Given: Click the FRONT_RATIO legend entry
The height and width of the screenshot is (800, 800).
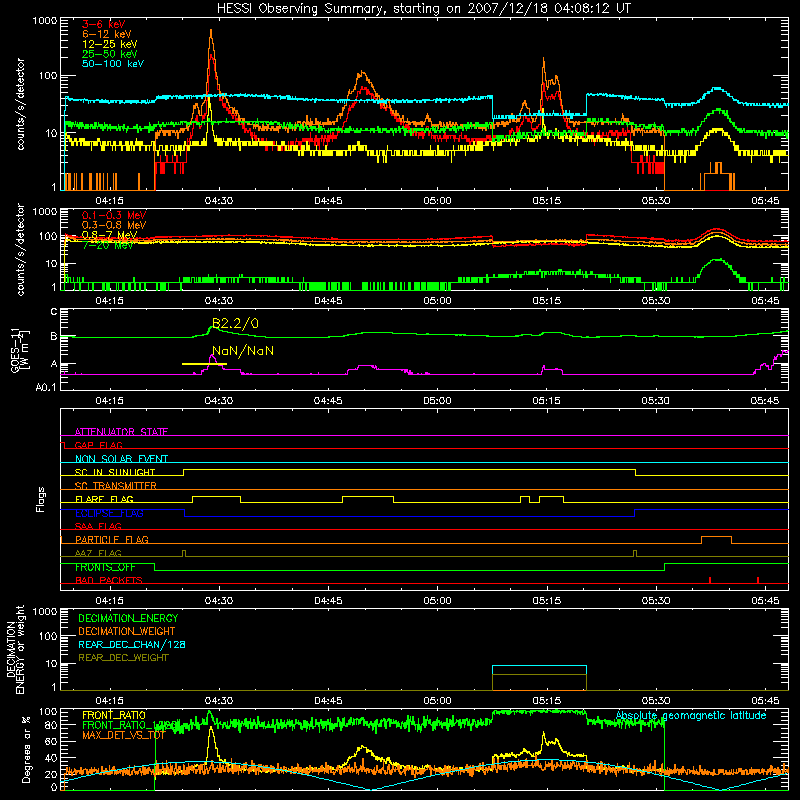Looking at the screenshot, I should 114,715.
